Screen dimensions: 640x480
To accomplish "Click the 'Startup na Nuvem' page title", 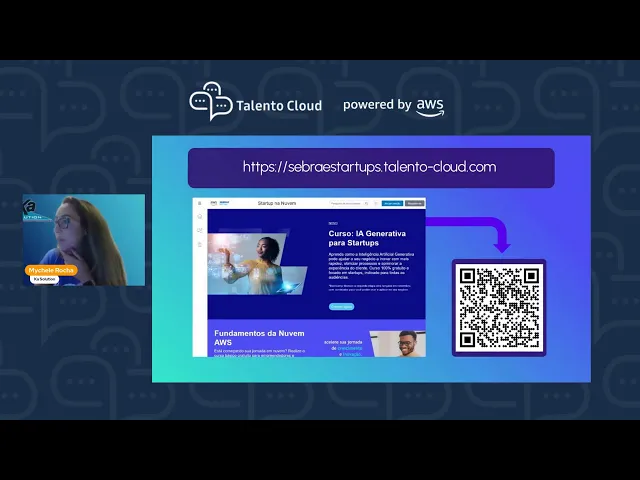I will pyautogui.click(x=277, y=203).
